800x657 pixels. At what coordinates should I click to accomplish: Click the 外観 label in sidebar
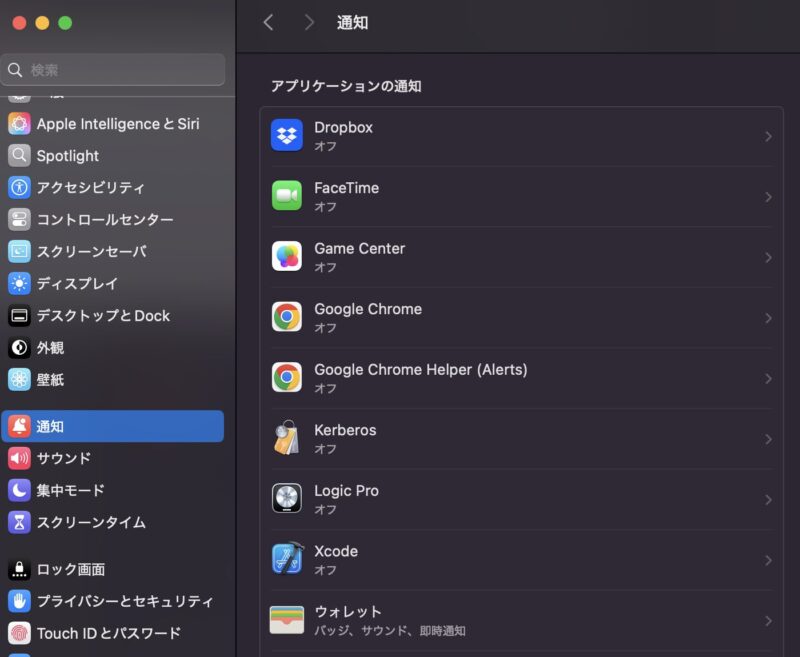(x=50, y=348)
